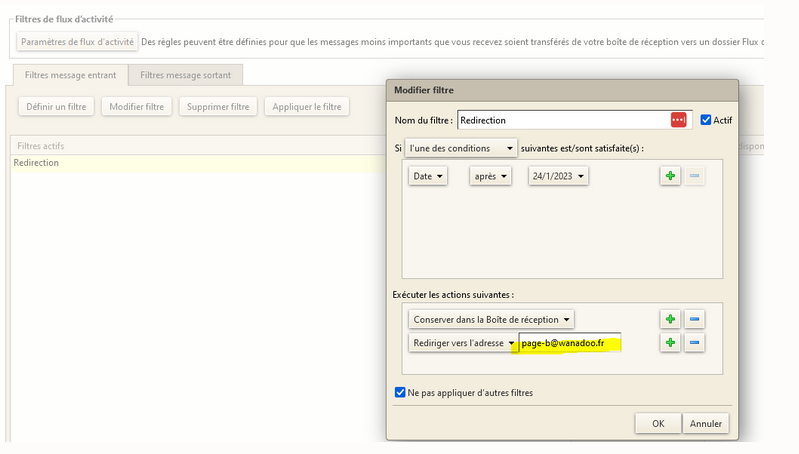Click the Définir un filtre button
This screenshot has height=454, width=799.
coord(56,106)
